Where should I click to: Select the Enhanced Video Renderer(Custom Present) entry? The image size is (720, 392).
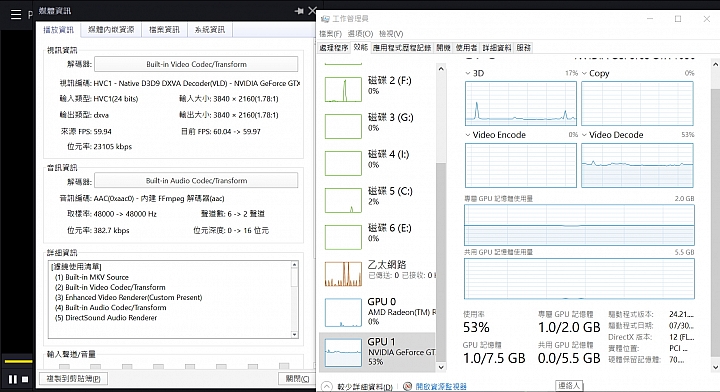tap(129, 297)
